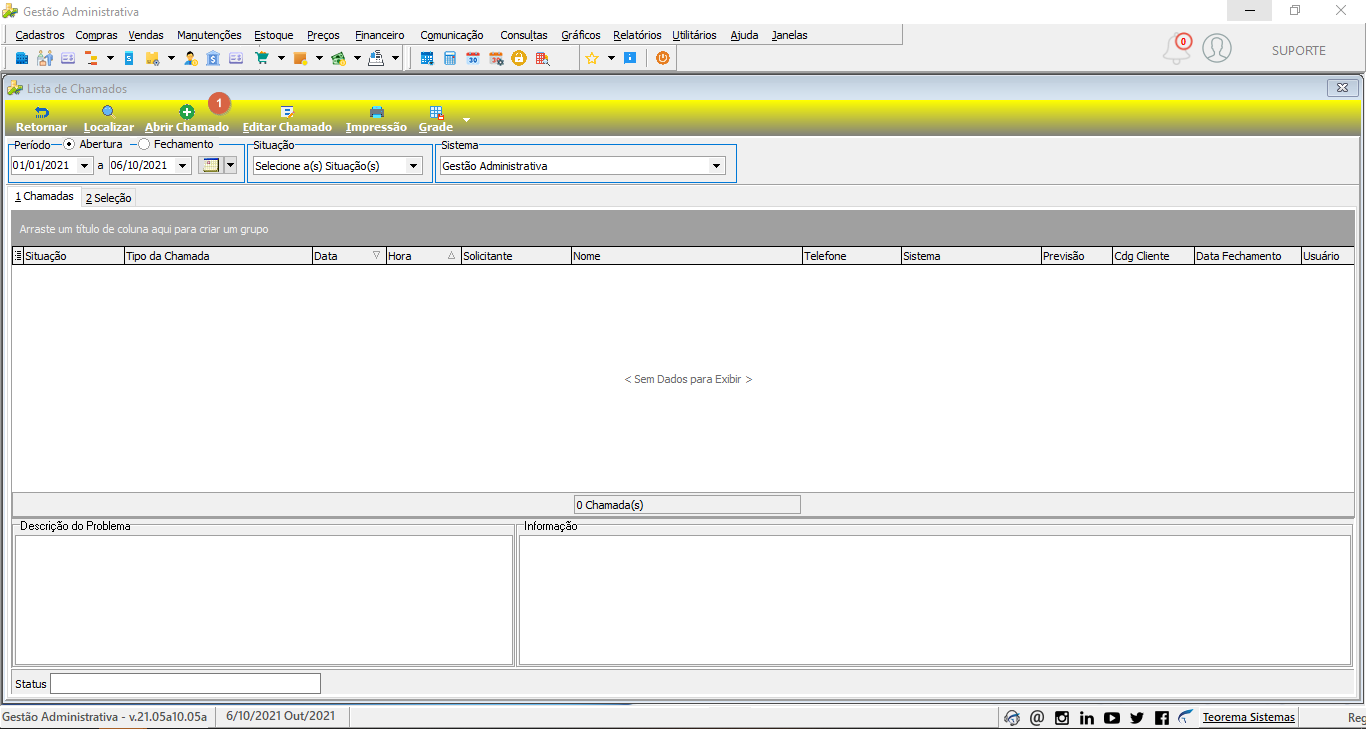Click the shopping cart toolbar icon

click(262, 58)
